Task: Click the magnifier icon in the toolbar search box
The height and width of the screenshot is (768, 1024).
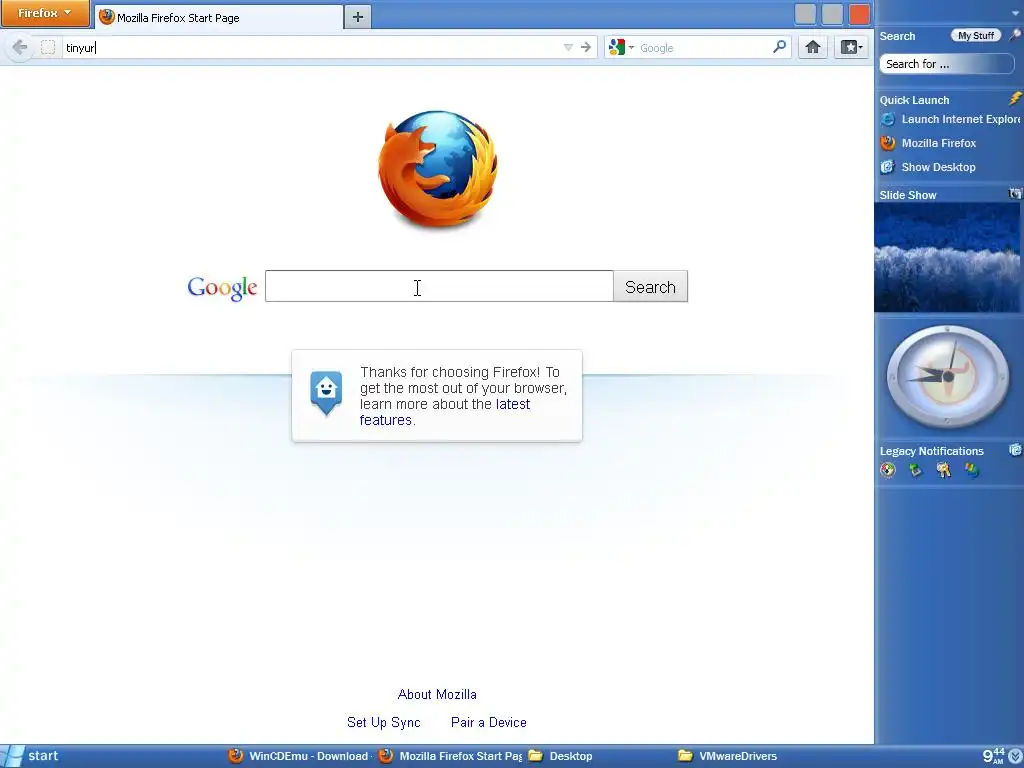Action: (780, 47)
